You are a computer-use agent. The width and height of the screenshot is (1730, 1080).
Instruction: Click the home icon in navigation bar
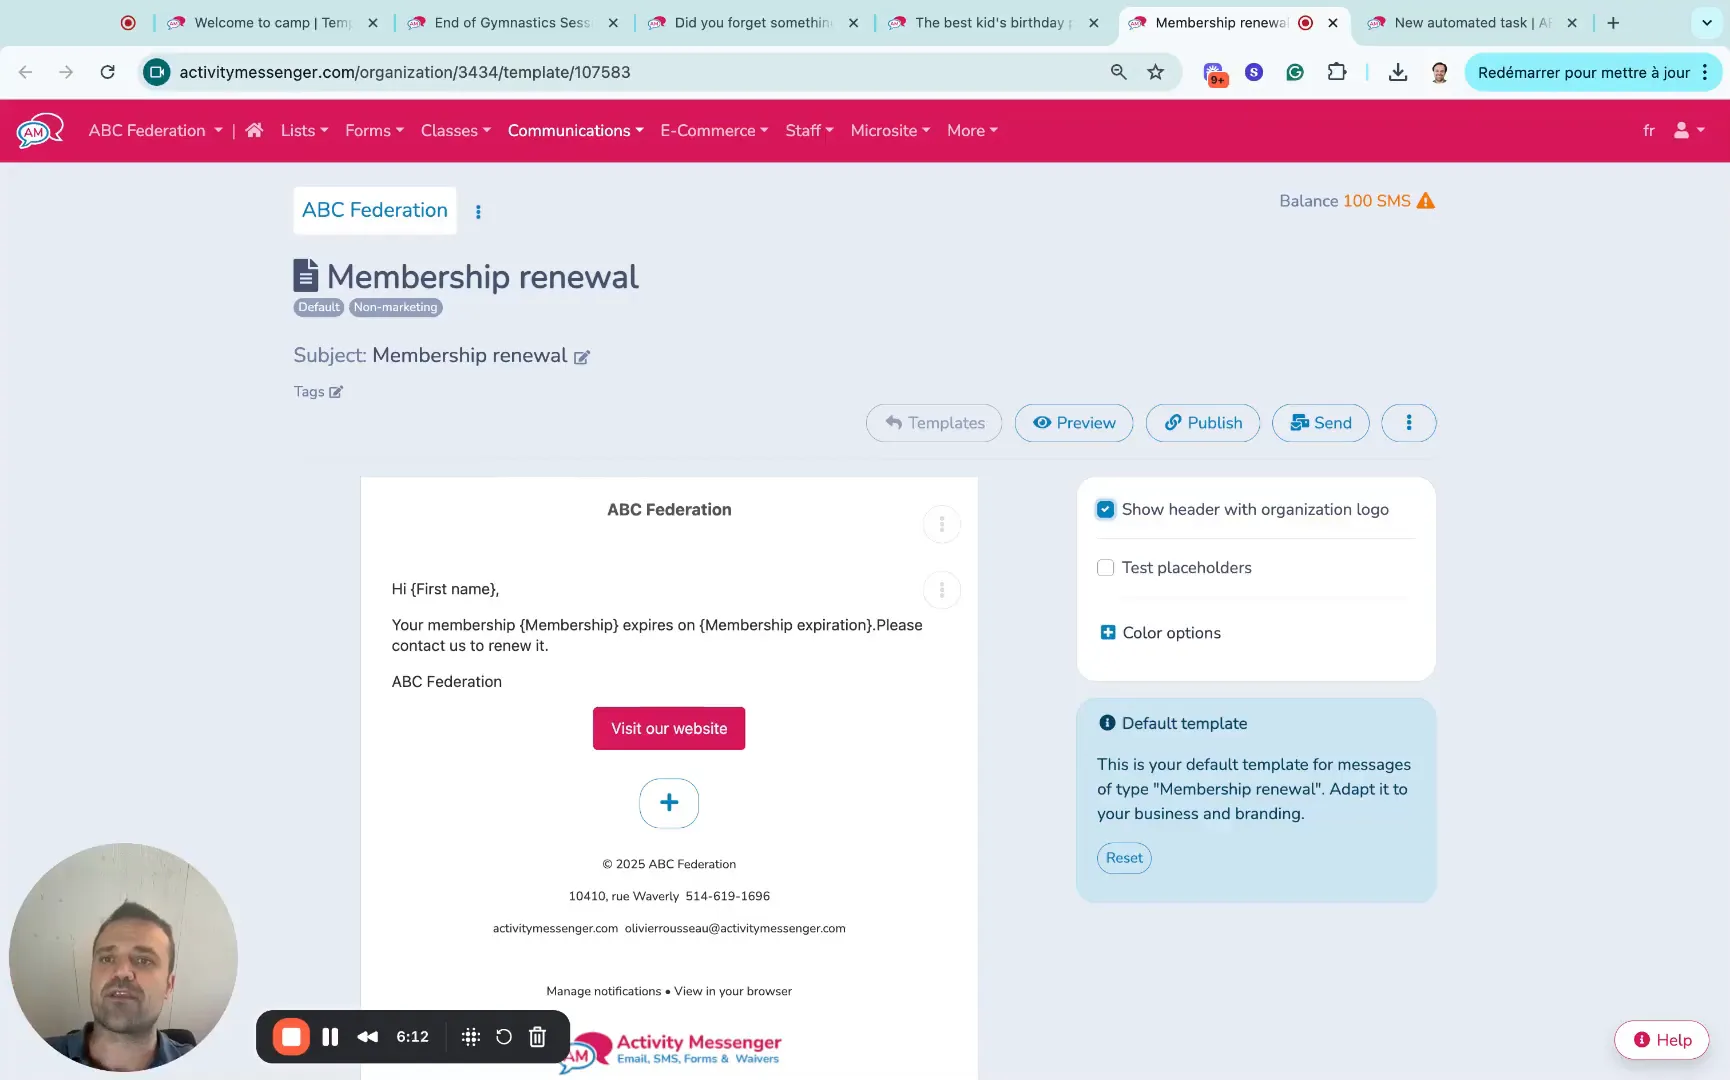[254, 130]
